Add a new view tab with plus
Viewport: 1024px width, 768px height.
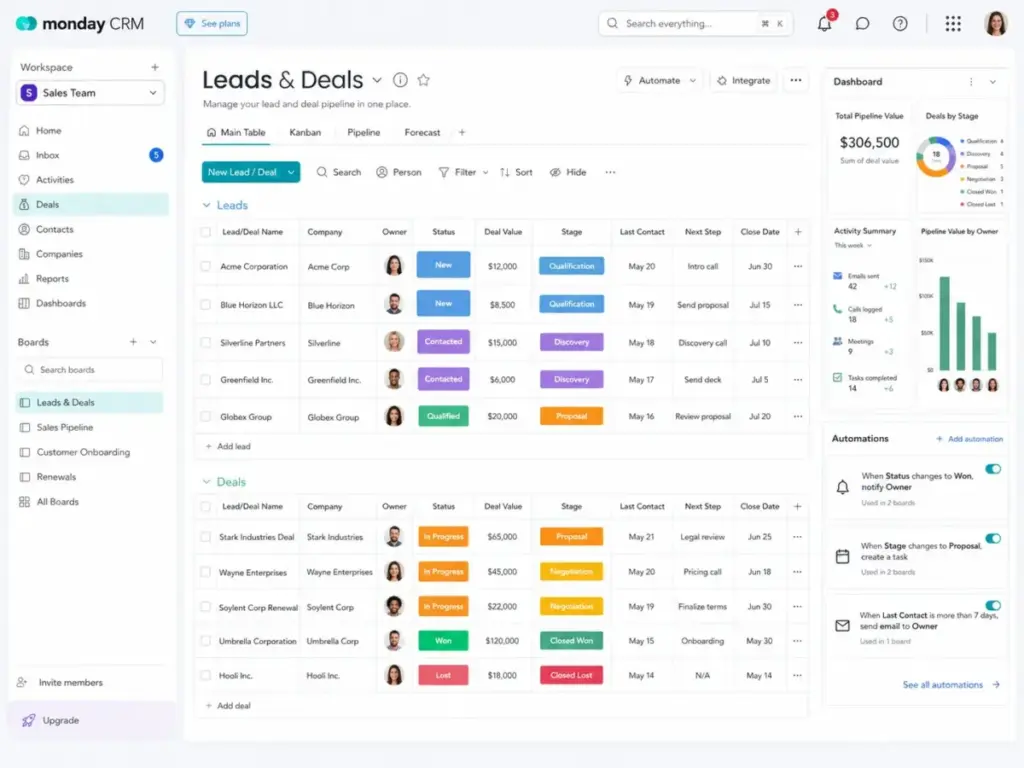pos(462,132)
